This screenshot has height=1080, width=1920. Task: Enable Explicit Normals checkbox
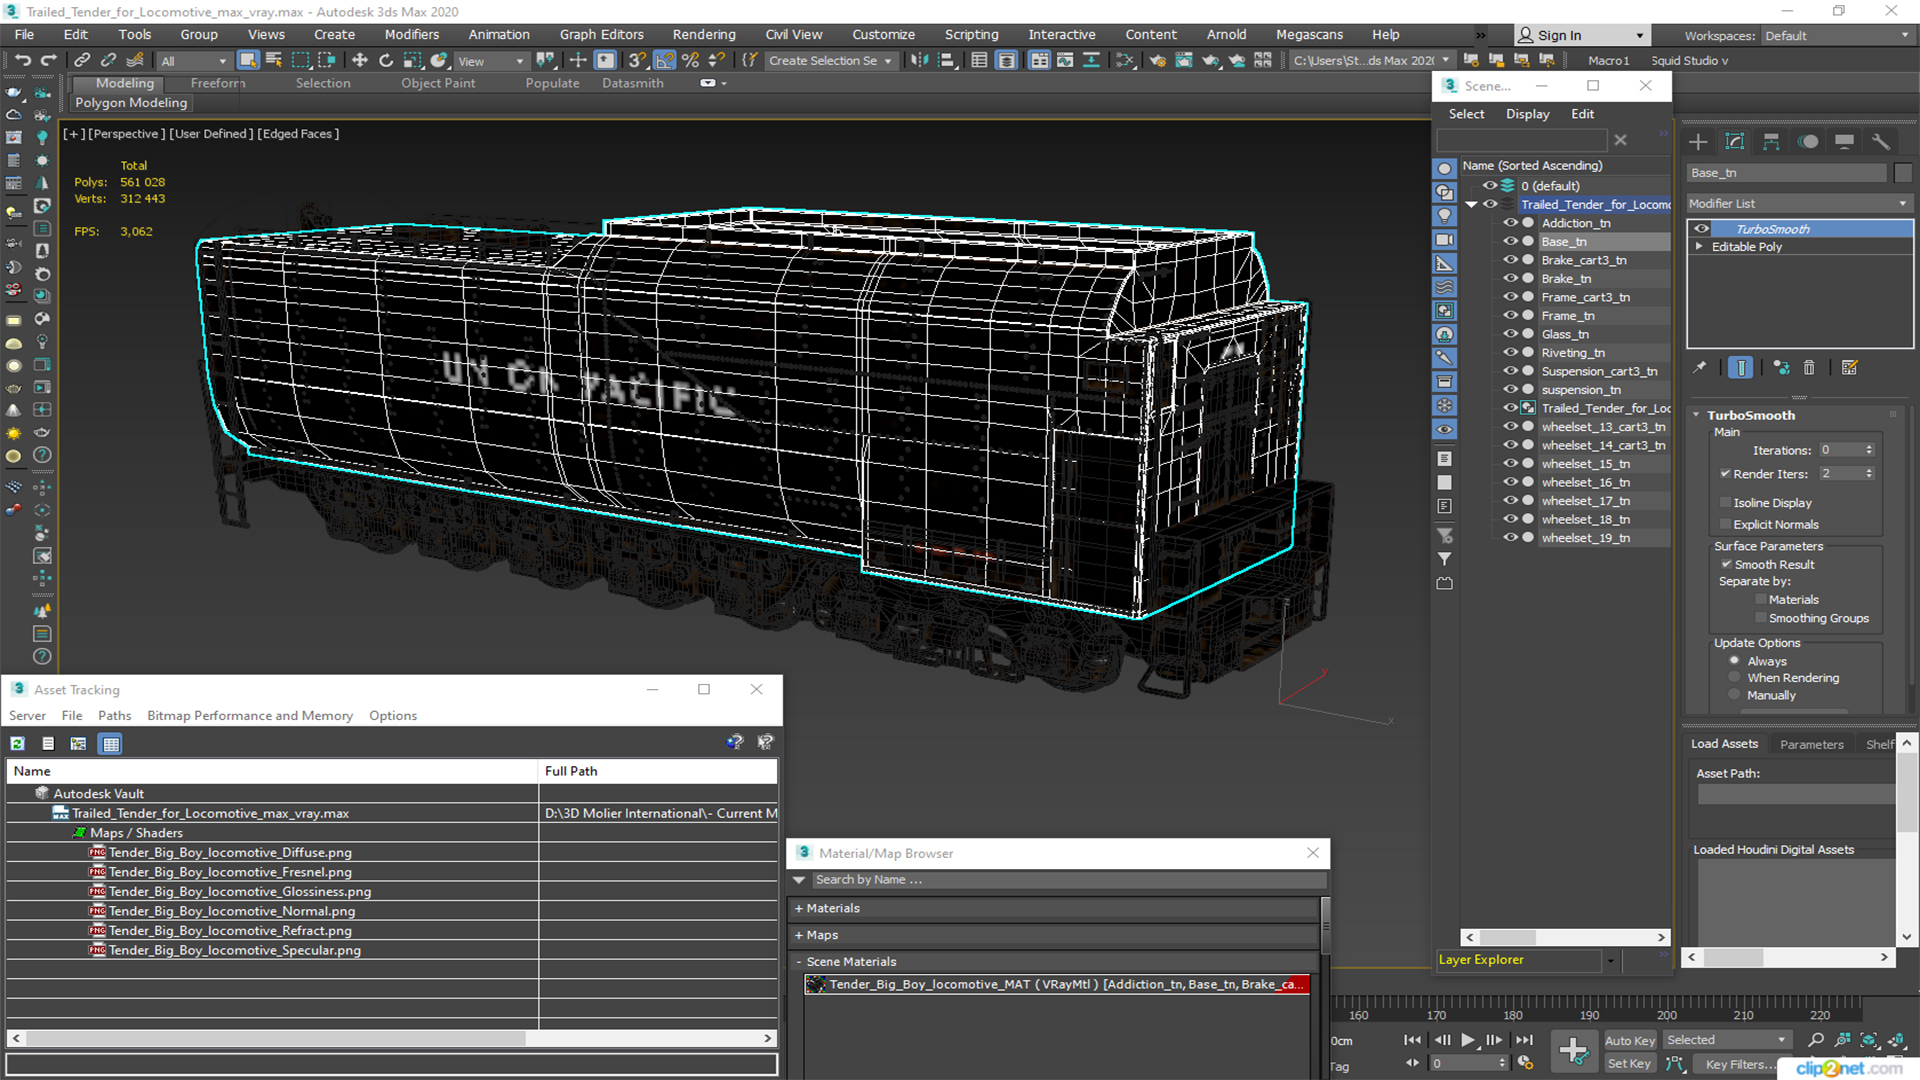[1725, 525]
